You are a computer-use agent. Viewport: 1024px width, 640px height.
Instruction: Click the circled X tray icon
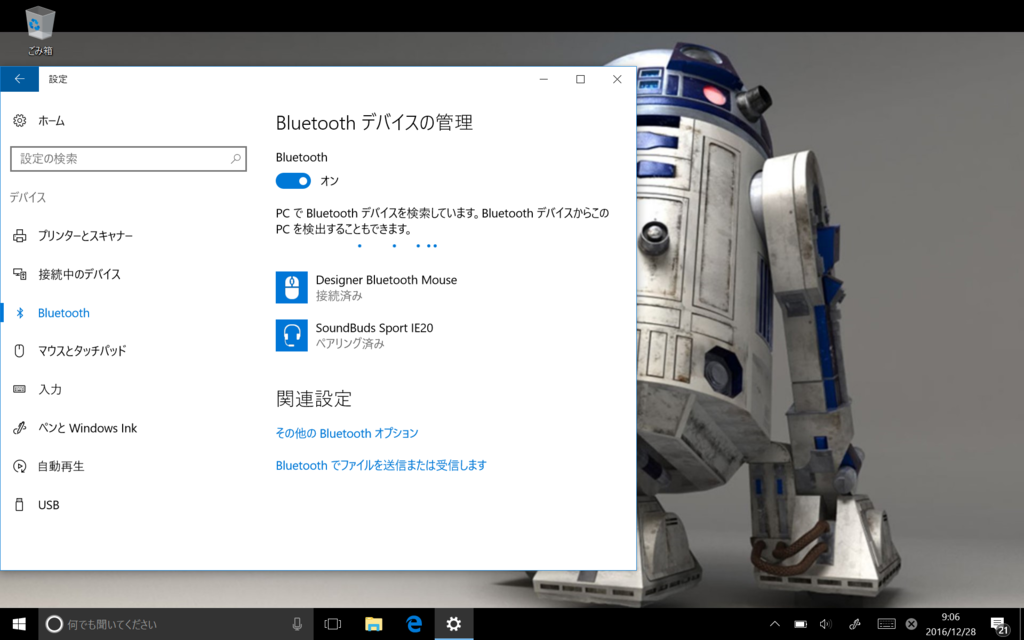[912, 624]
